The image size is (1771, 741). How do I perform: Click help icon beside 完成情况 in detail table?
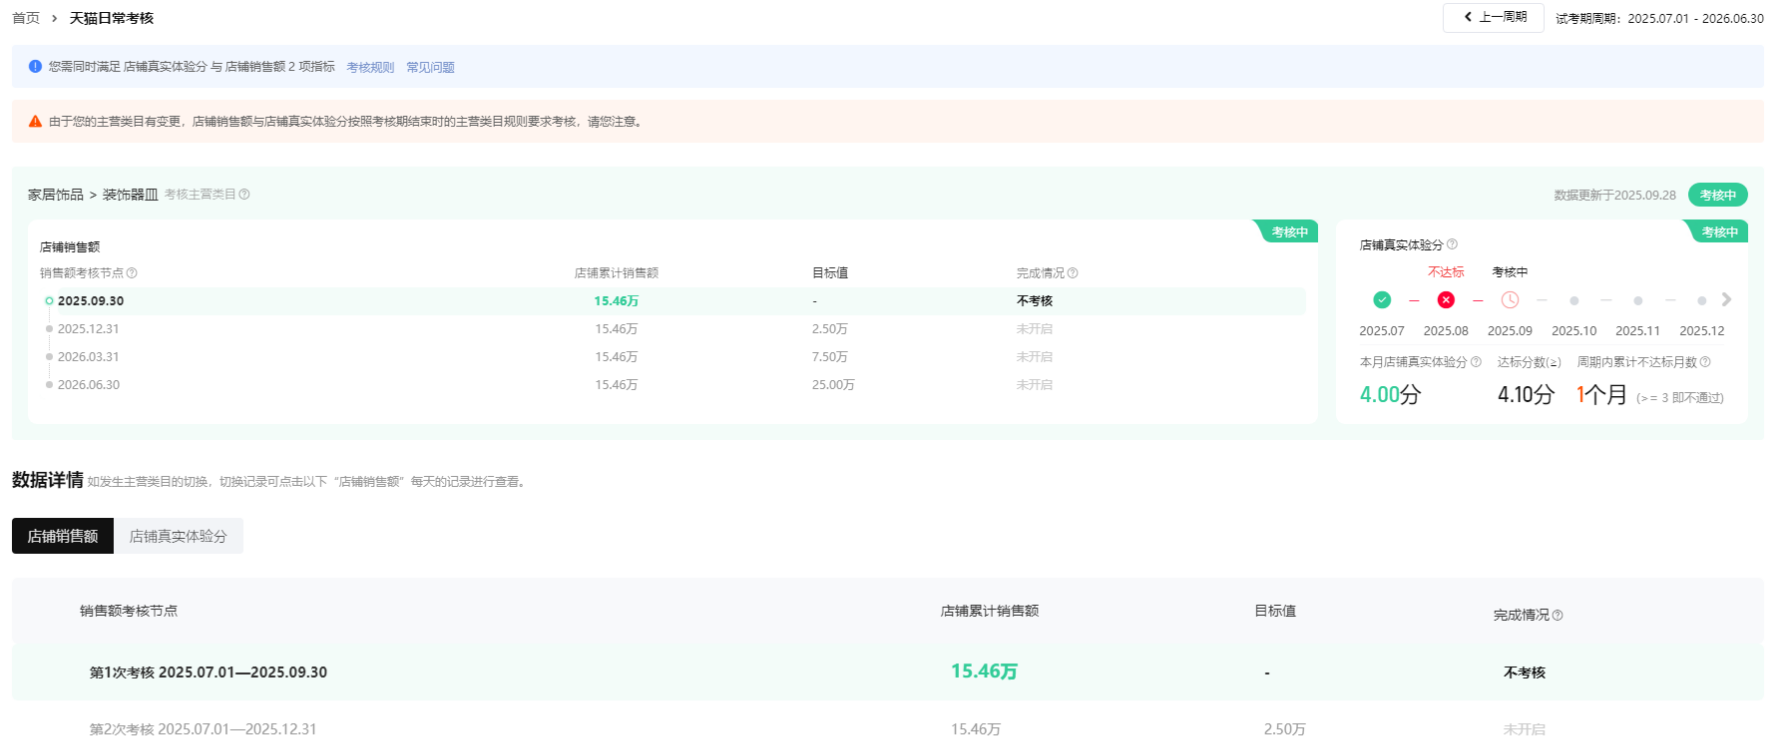tap(1557, 615)
